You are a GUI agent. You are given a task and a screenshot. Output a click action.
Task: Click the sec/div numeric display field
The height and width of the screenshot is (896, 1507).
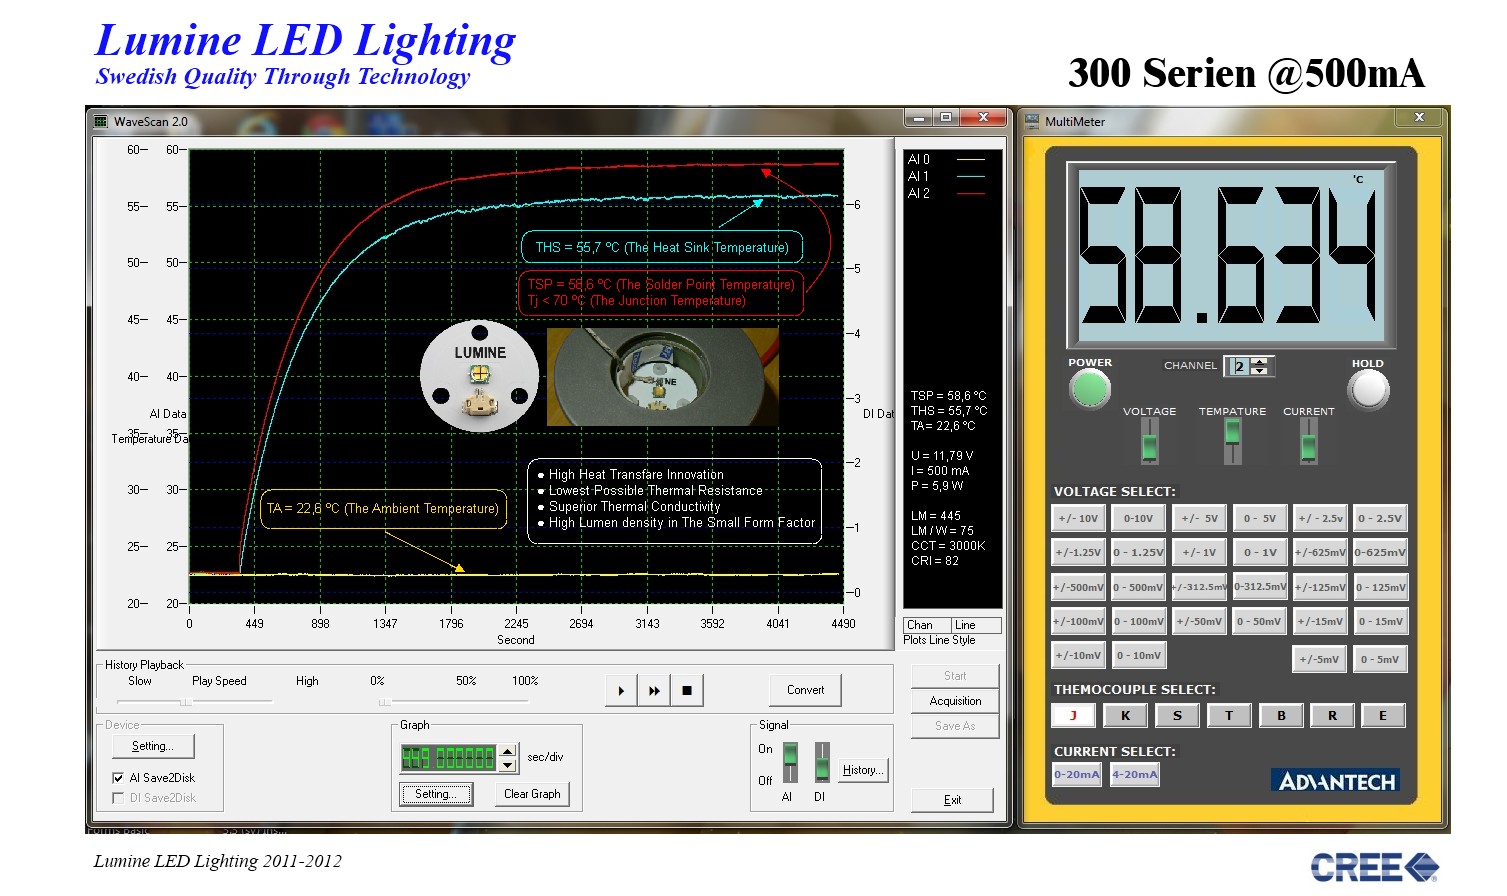coord(448,758)
